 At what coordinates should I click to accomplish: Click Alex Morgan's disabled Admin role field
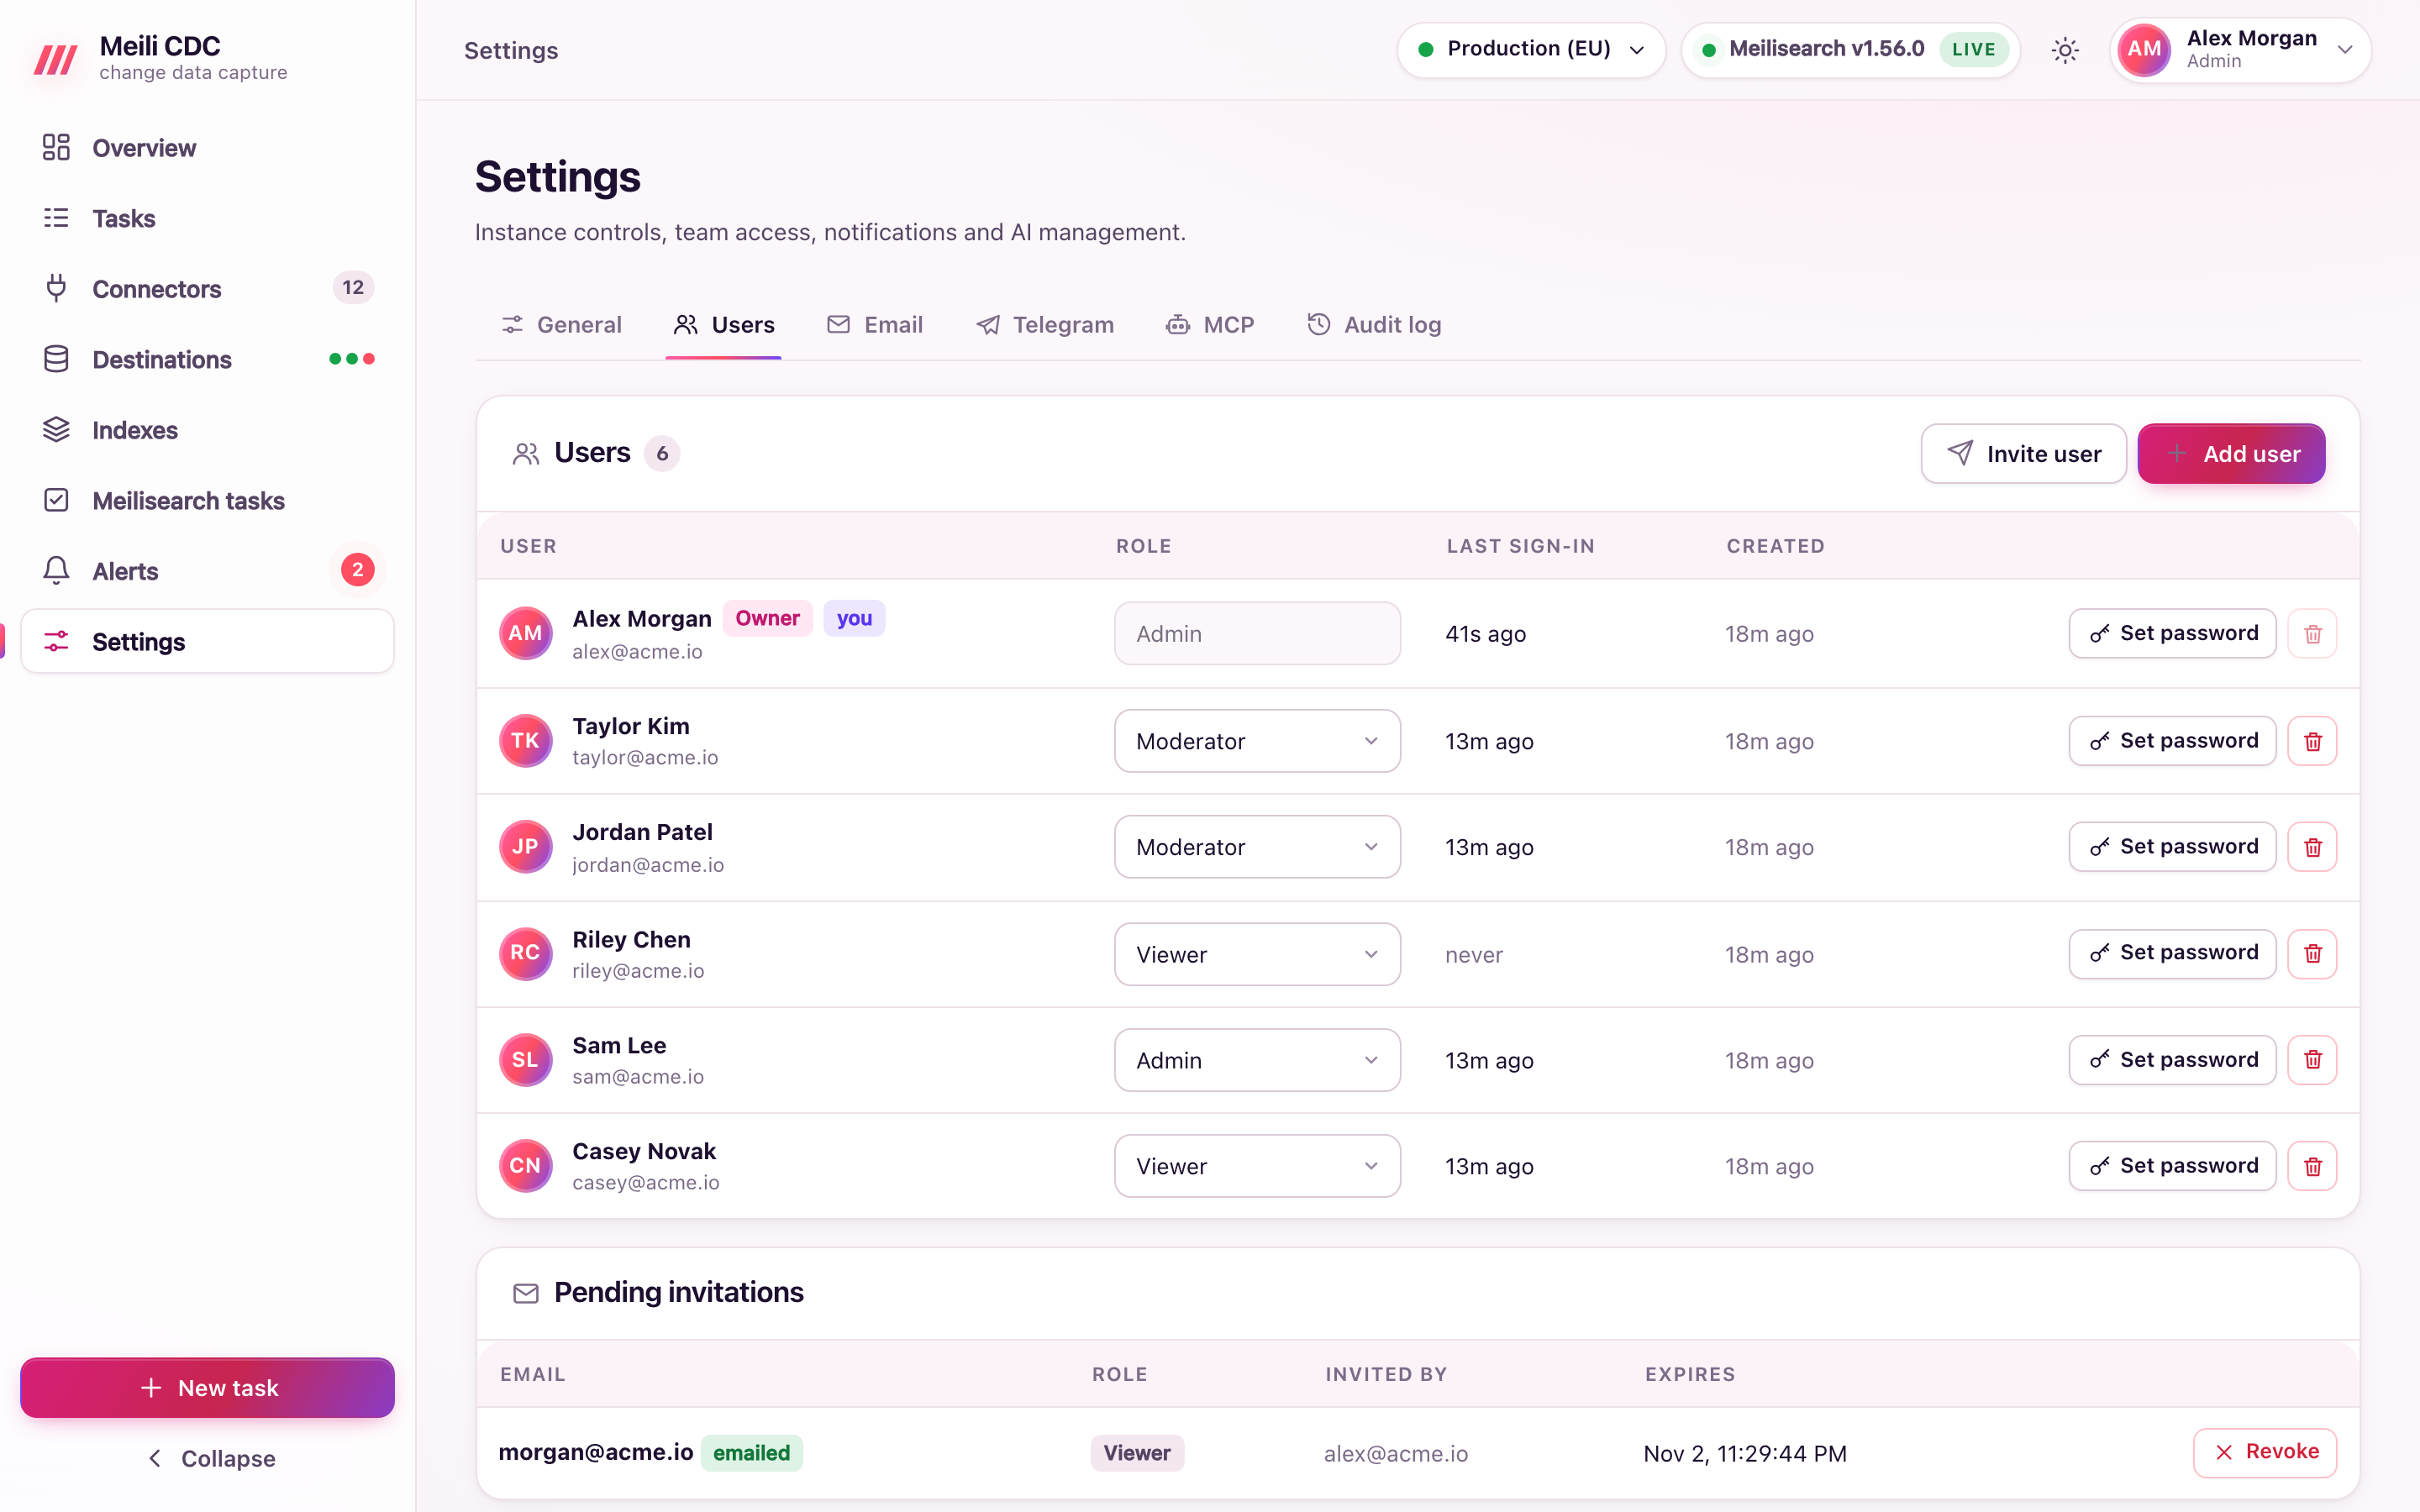(1257, 633)
